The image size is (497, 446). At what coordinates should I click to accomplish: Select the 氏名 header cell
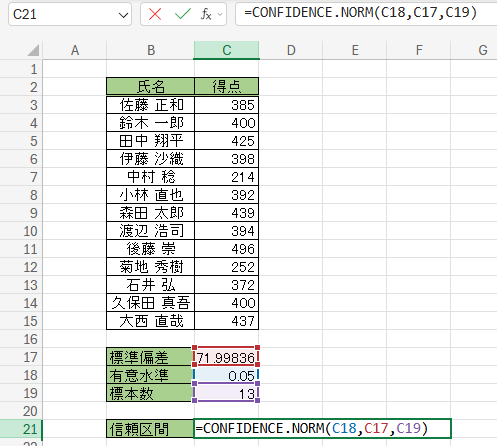tap(151, 86)
